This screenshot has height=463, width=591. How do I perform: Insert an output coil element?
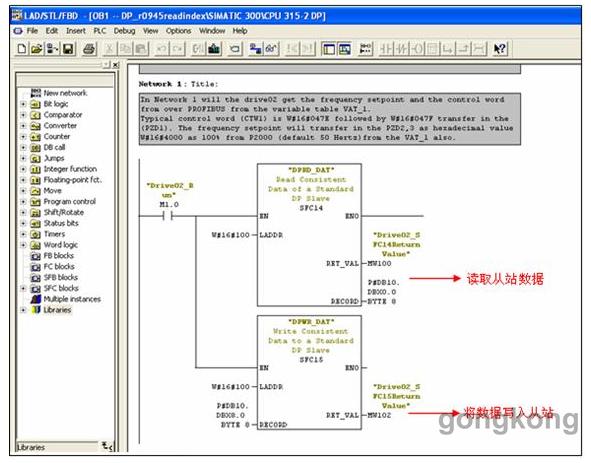pyautogui.click(x=417, y=49)
